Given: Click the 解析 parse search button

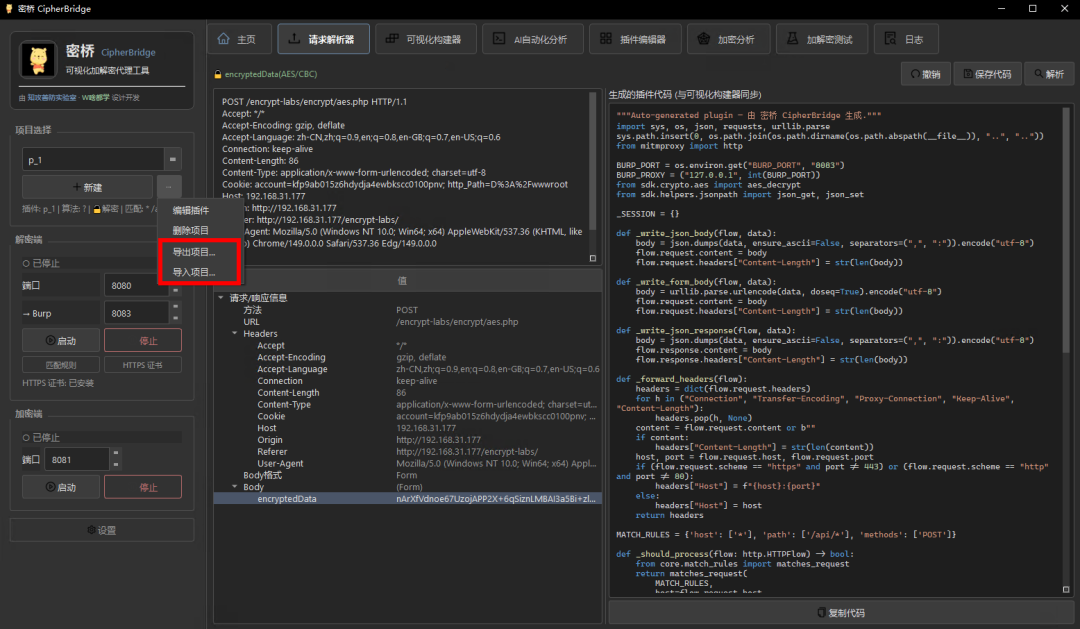Looking at the screenshot, I should pyautogui.click(x=1049, y=74).
